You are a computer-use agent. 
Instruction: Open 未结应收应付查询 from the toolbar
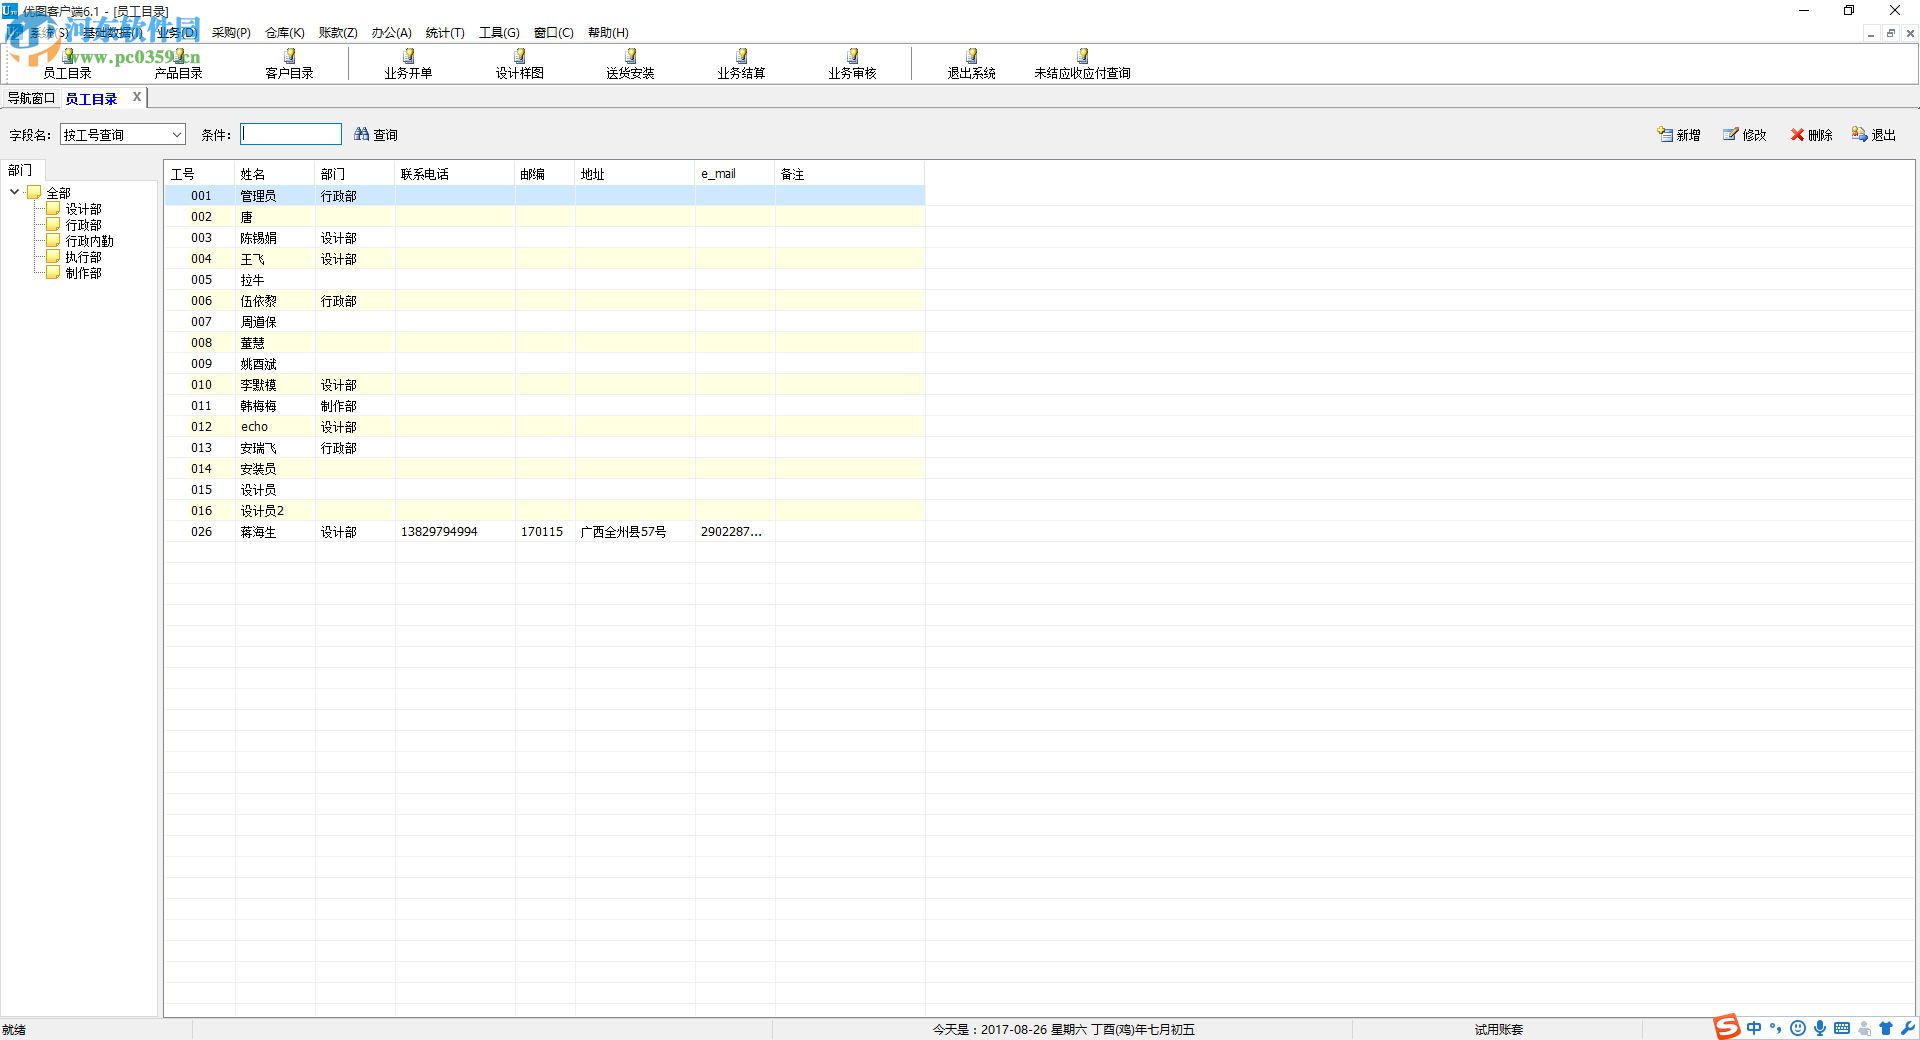[1082, 64]
